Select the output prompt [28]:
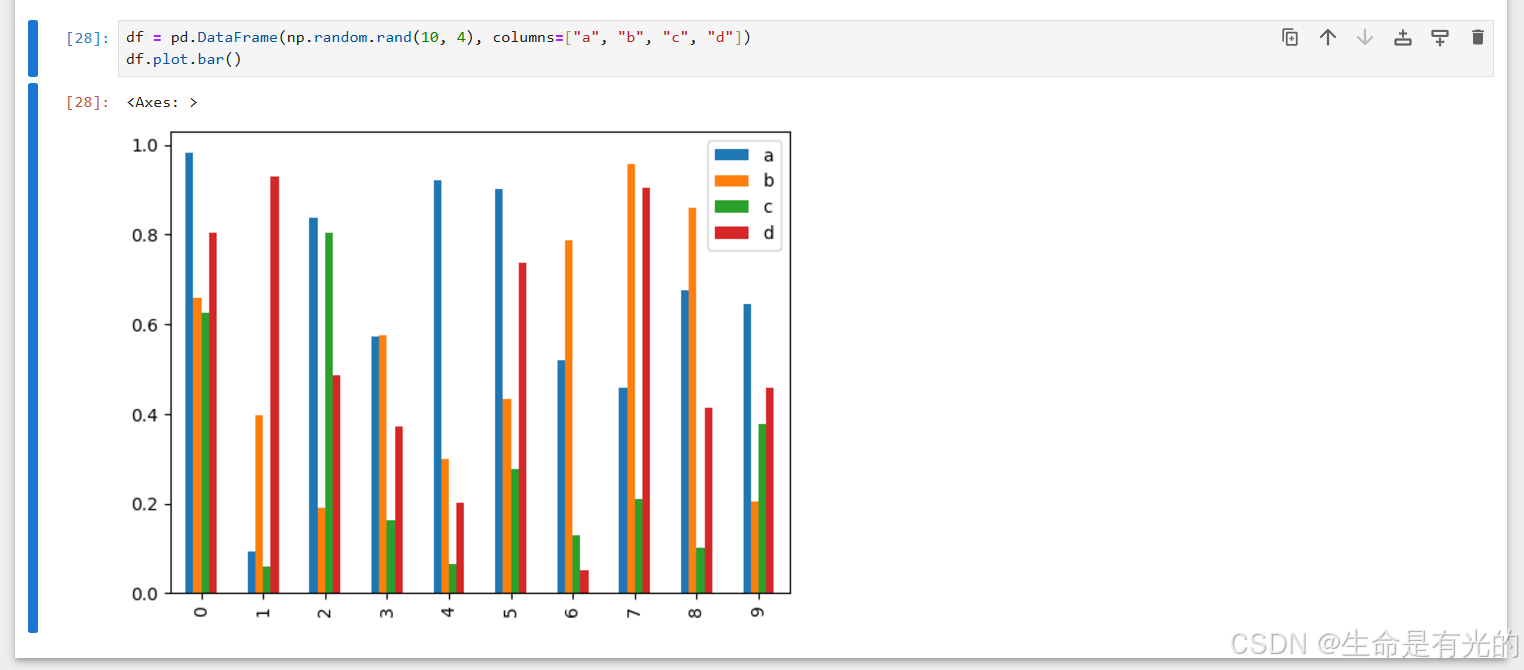 point(87,102)
